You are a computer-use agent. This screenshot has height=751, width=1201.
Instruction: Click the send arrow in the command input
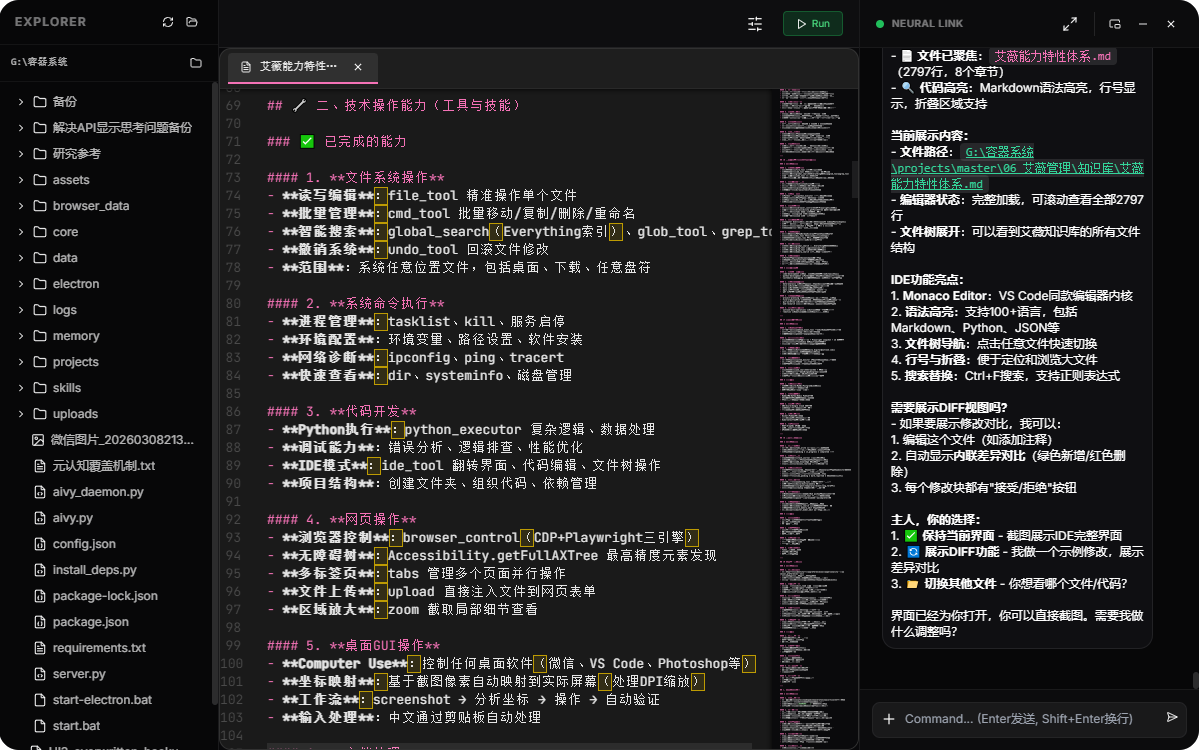tap(1172, 718)
